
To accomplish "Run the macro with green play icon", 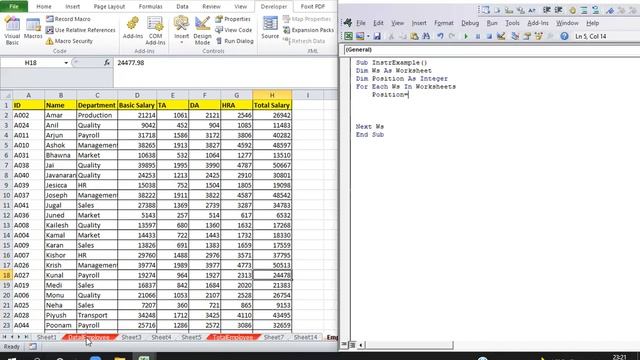I will pyautogui.click(x=466, y=36).
